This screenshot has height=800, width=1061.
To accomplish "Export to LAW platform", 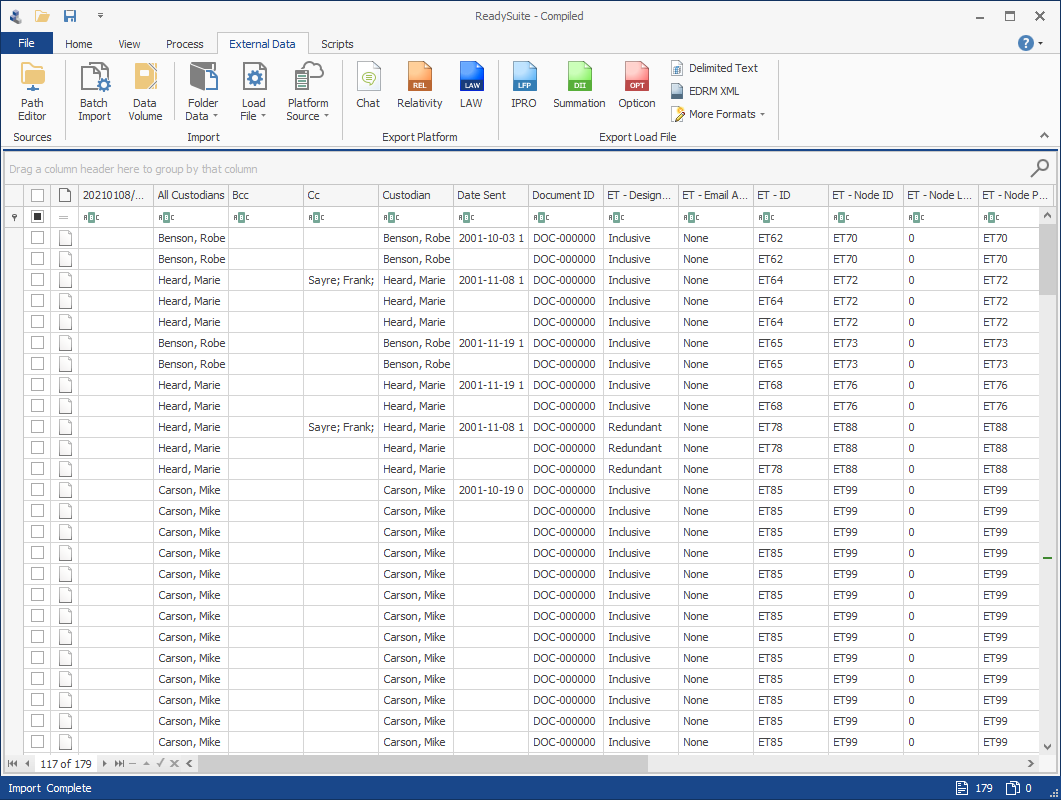I will [x=471, y=85].
